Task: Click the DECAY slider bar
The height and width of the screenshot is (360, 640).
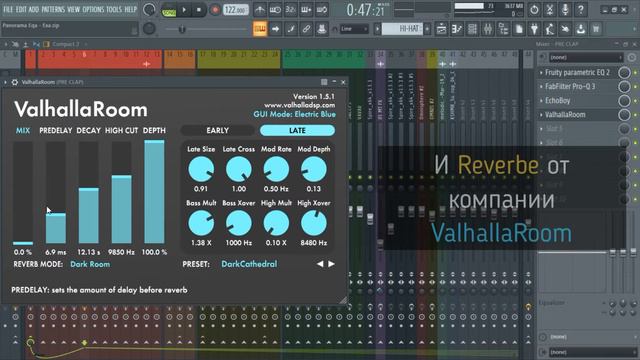Action: pos(89,193)
